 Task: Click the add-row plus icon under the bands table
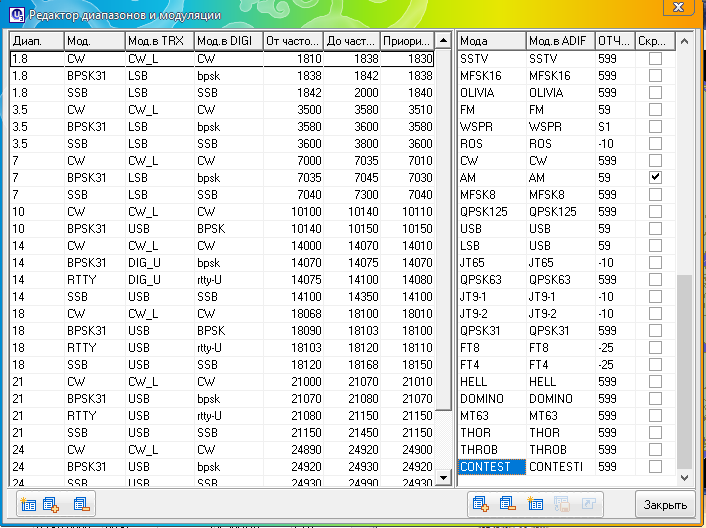[x=52, y=503]
